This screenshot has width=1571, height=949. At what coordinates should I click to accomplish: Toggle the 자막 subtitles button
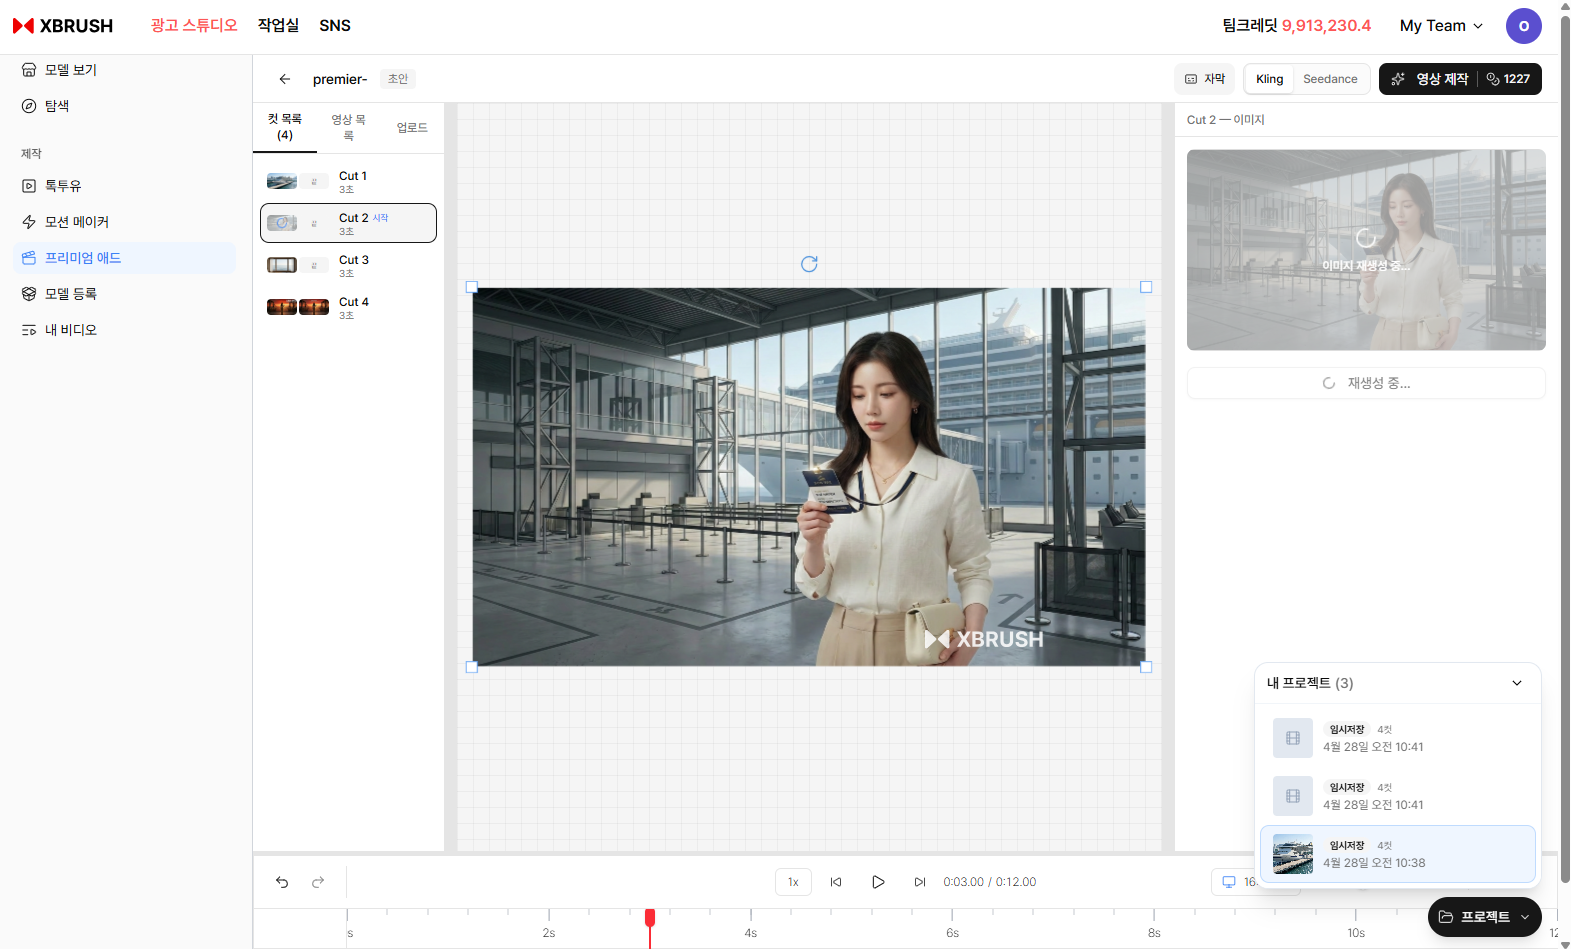[1205, 79]
